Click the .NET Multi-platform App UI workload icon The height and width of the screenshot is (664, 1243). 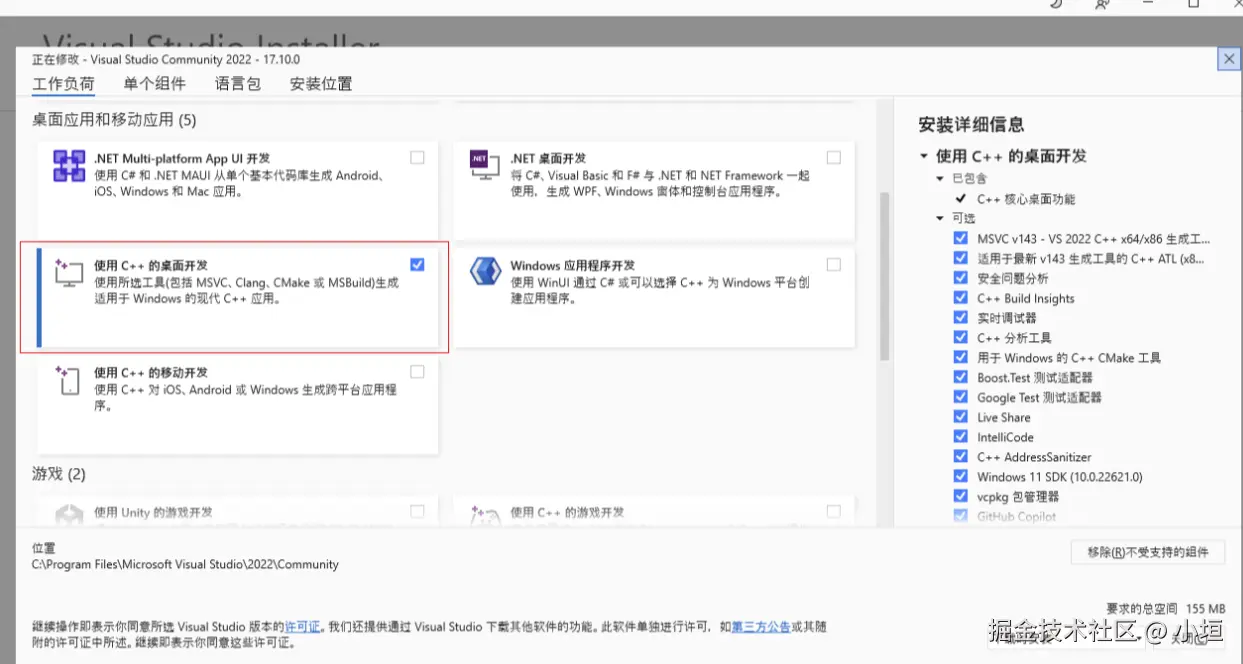click(x=69, y=167)
